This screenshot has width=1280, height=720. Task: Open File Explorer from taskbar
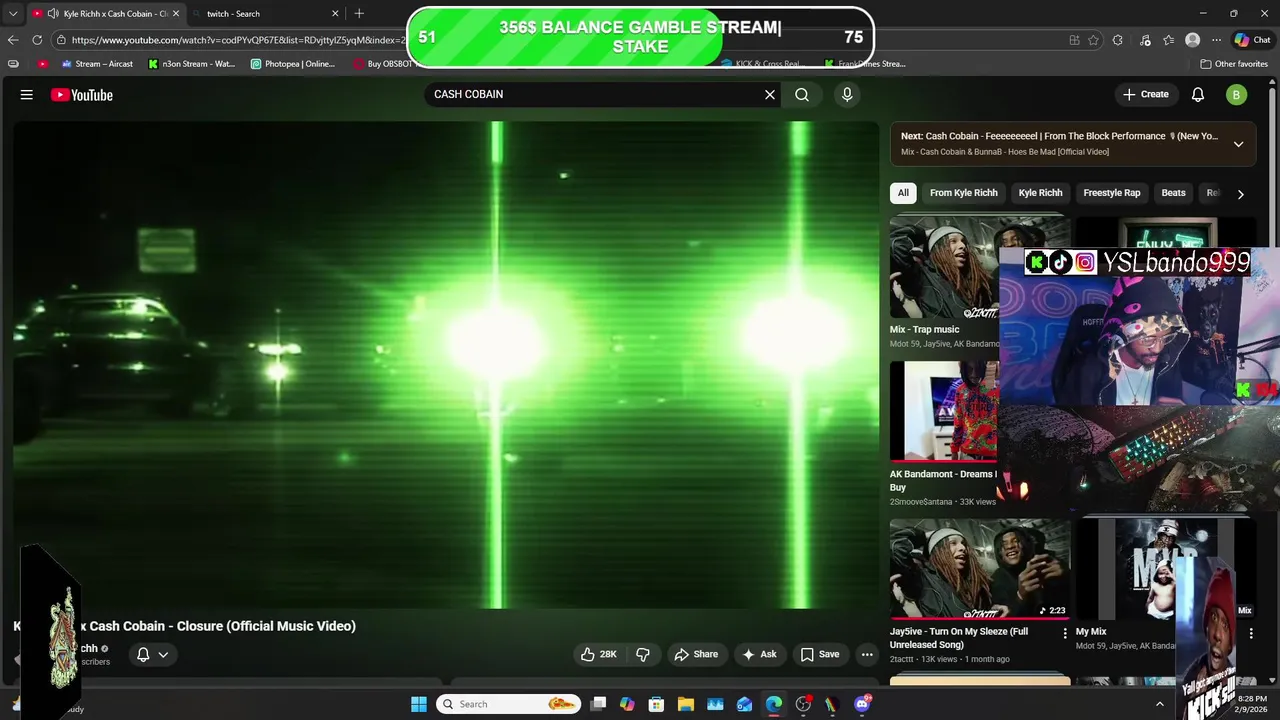[686, 704]
